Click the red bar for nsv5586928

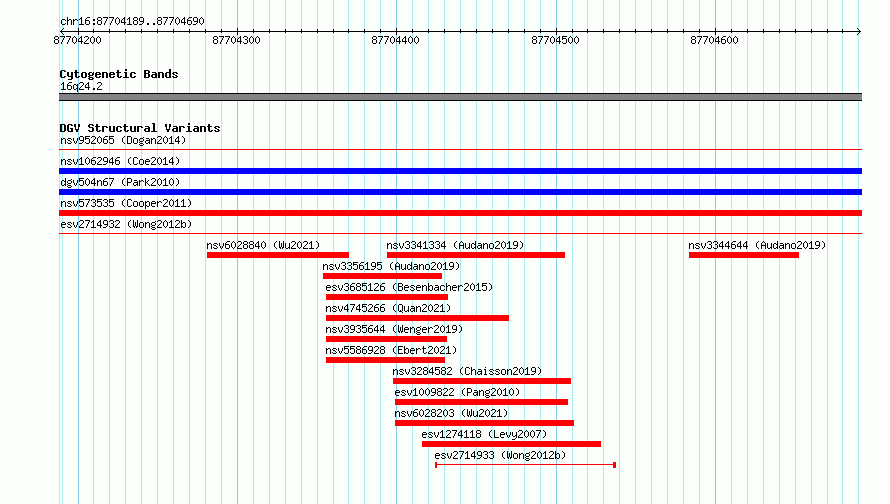point(385,360)
